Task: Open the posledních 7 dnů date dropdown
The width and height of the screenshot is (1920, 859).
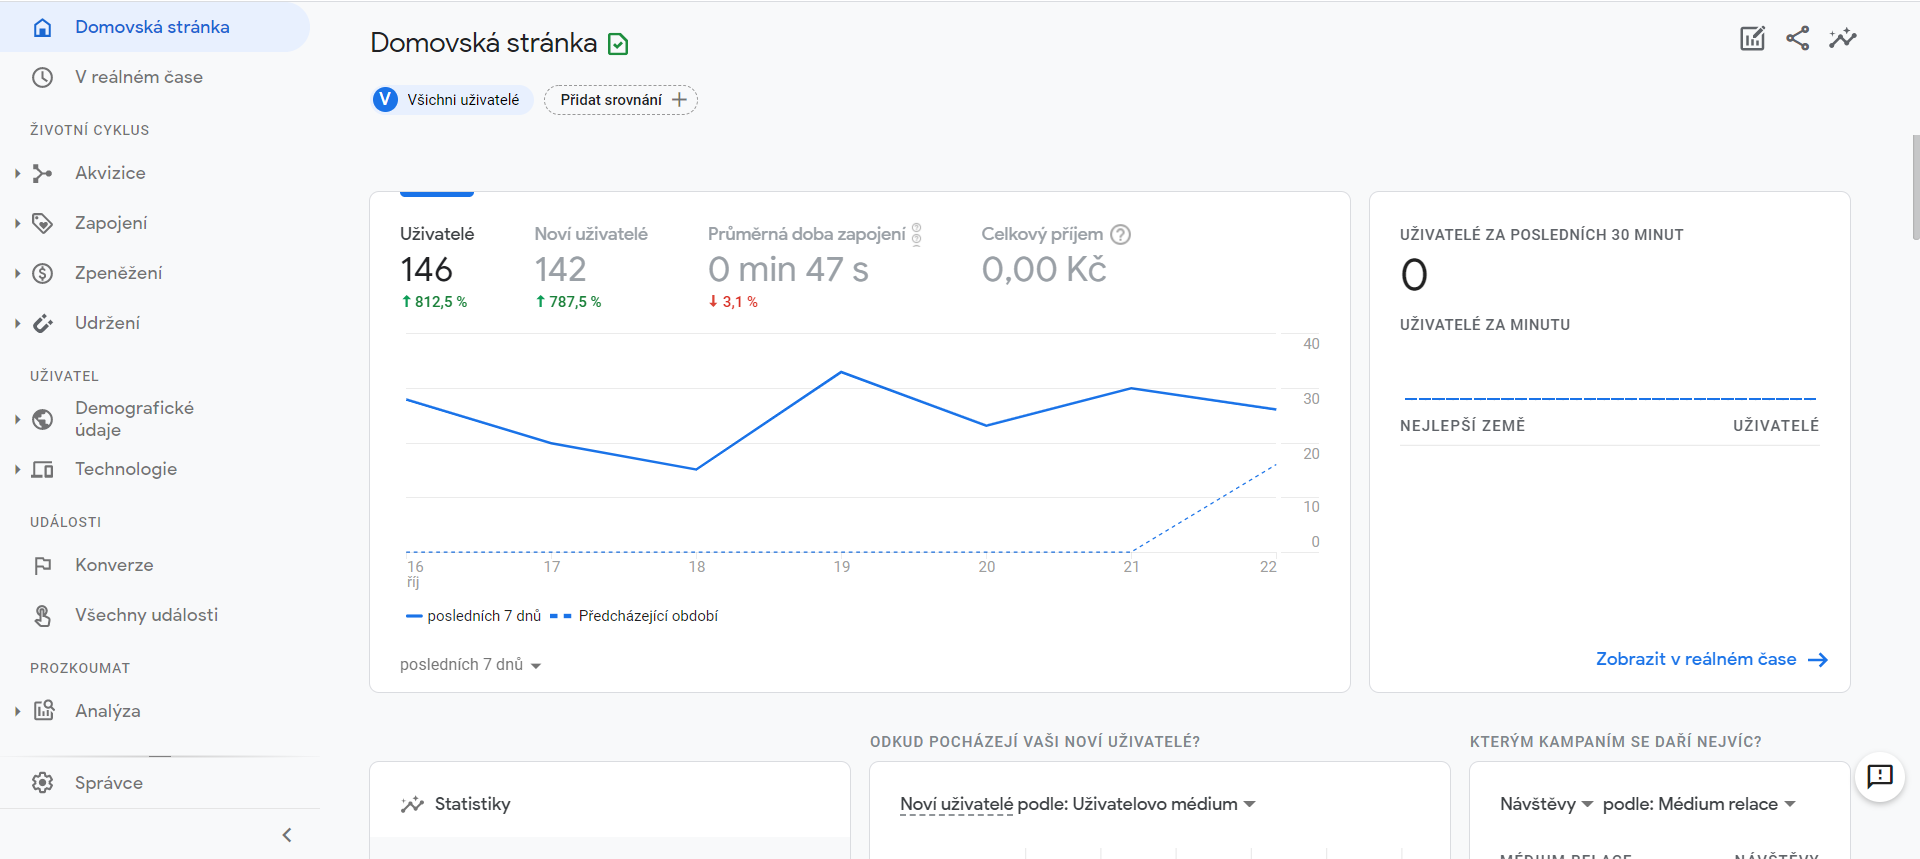Action: pyautogui.click(x=470, y=665)
